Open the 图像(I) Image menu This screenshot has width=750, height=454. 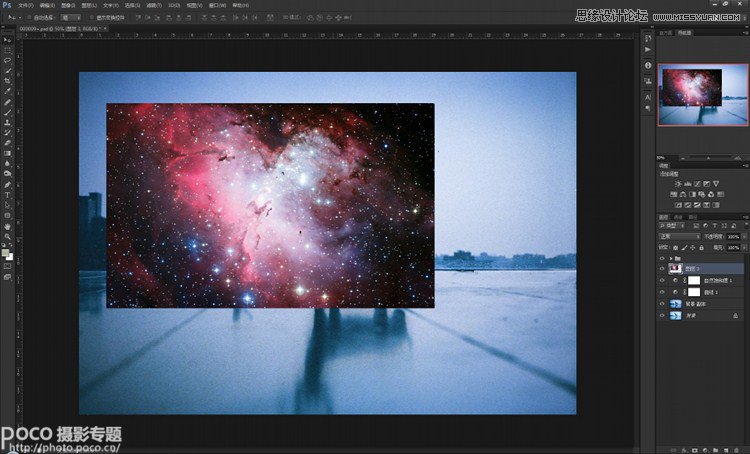pyautogui.click(x=68, y=6)
